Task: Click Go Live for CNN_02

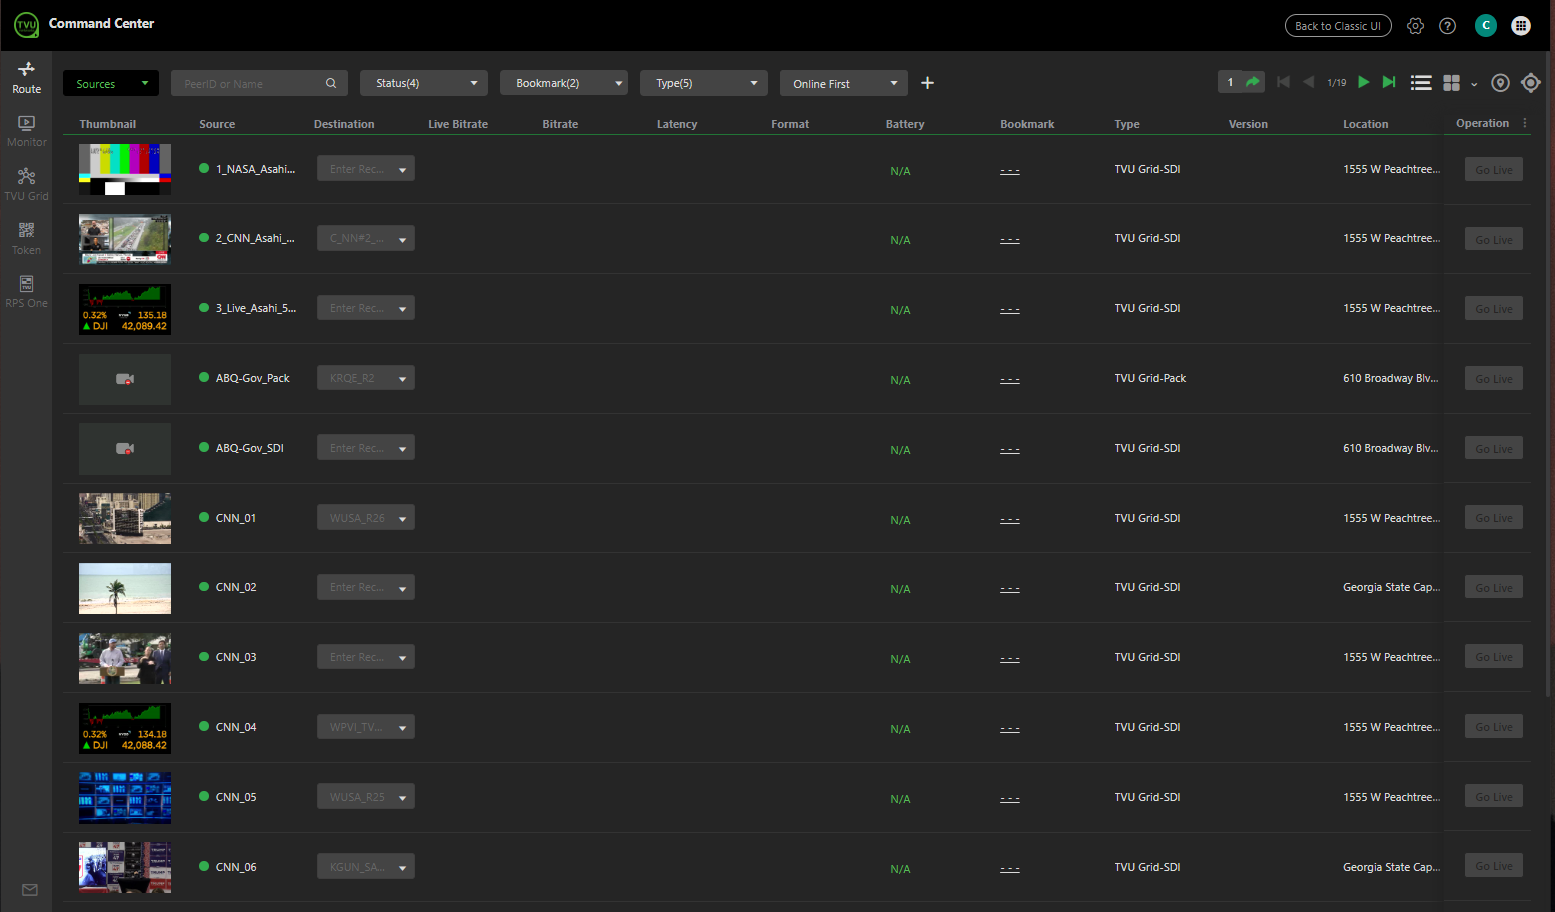Action: click(1494, 588)
